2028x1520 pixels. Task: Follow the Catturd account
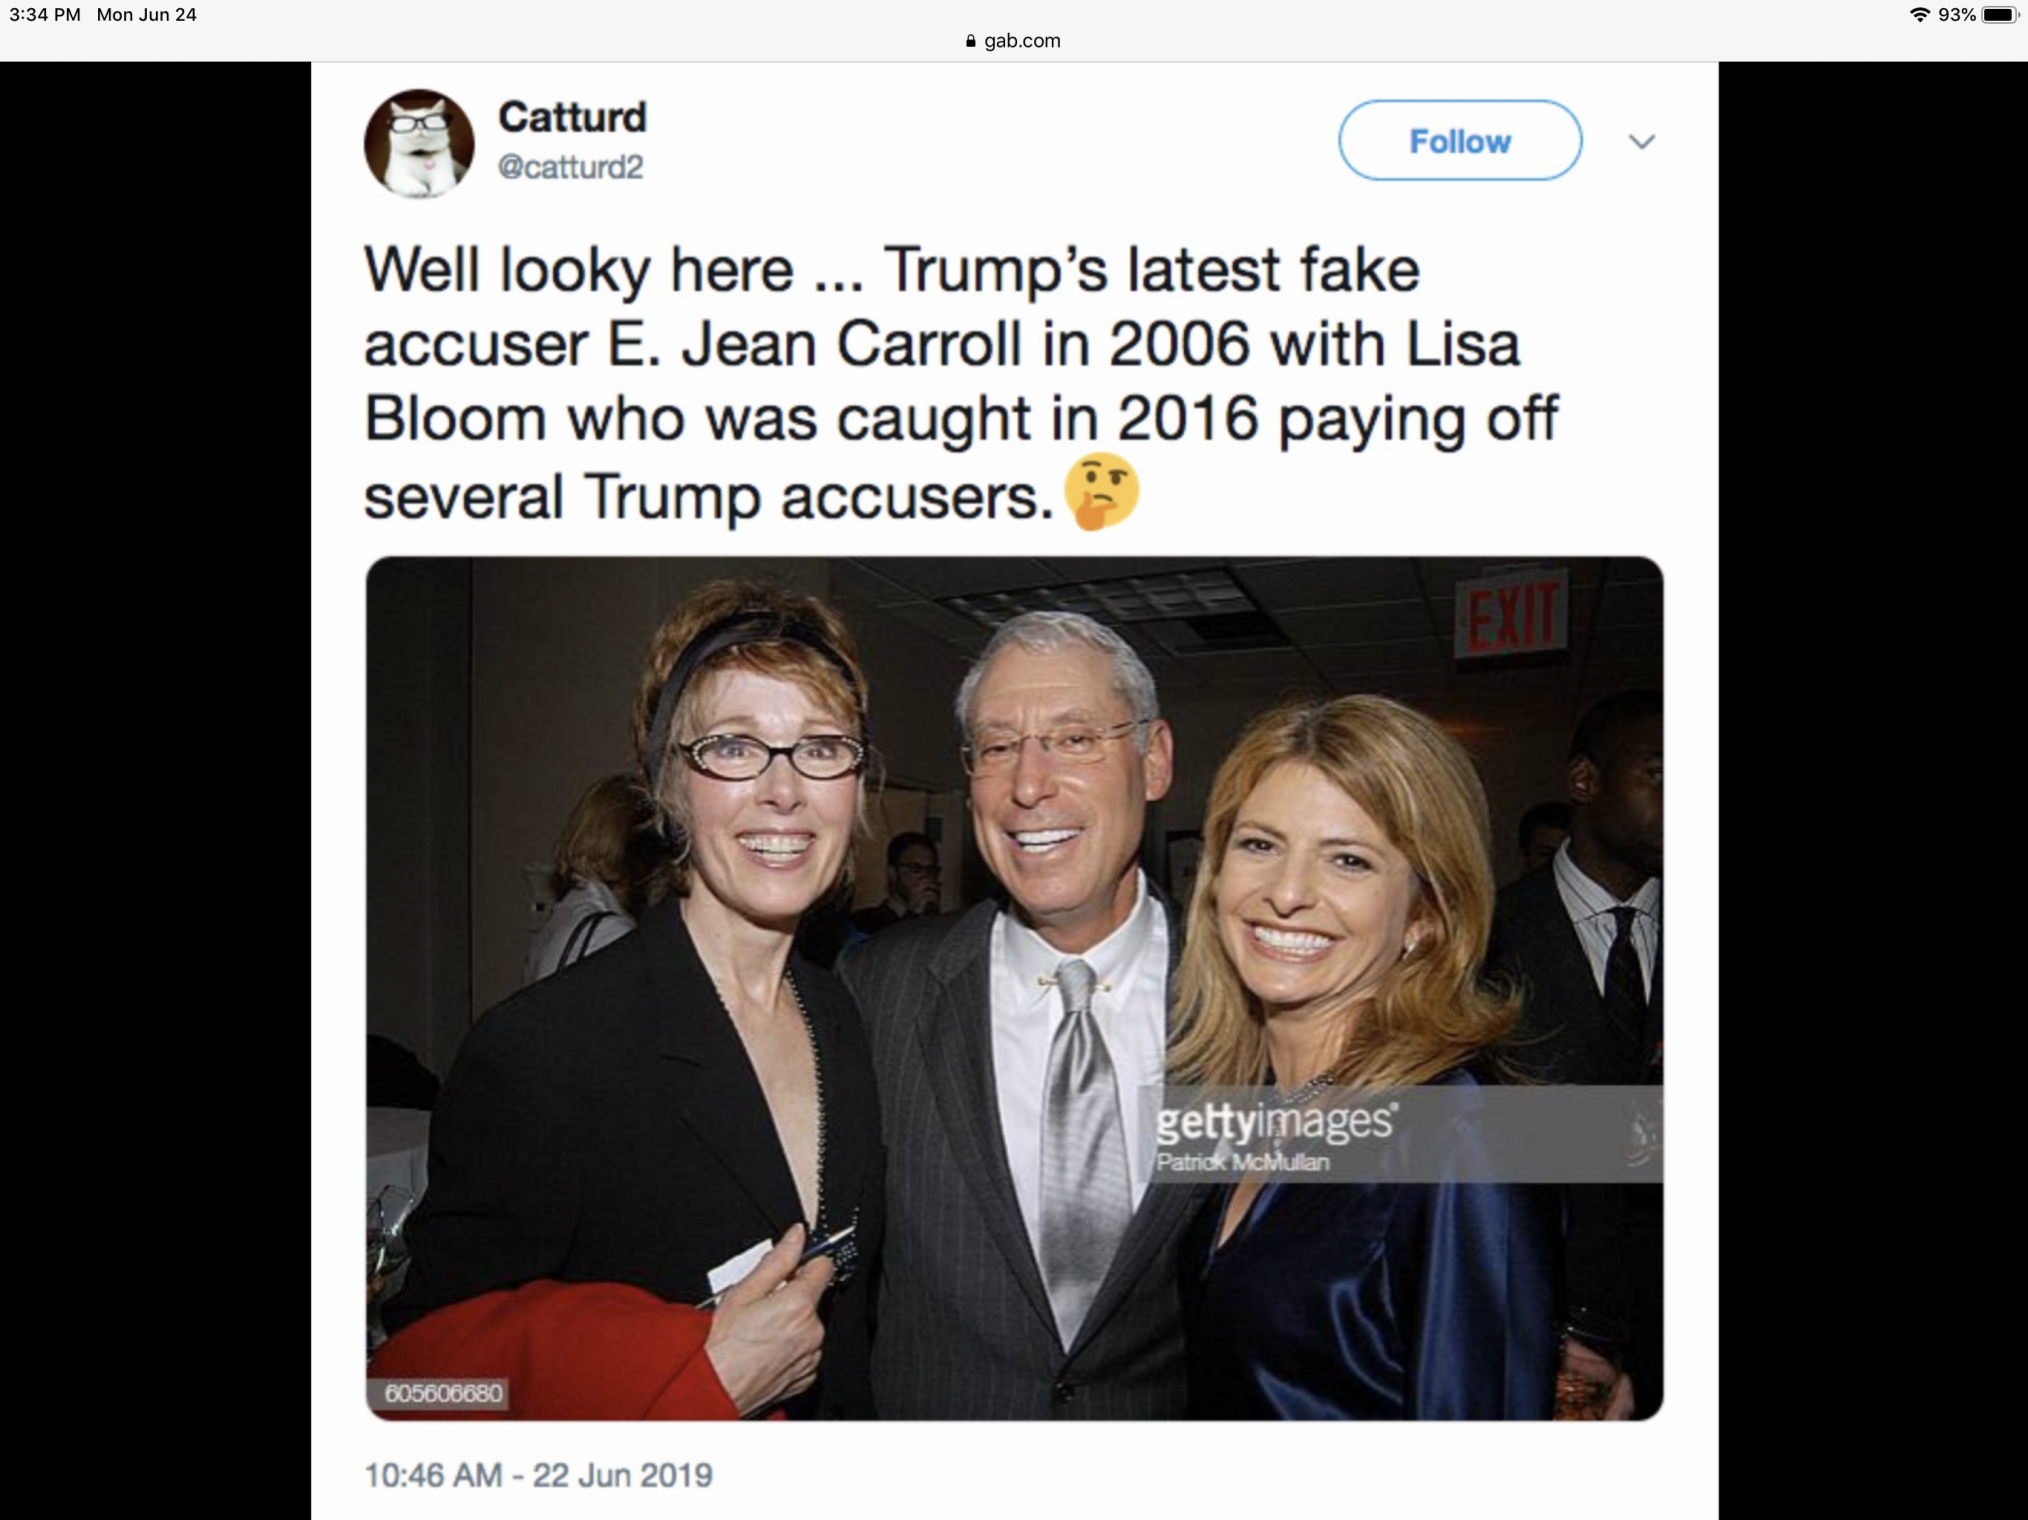[x=1459, y=141]
